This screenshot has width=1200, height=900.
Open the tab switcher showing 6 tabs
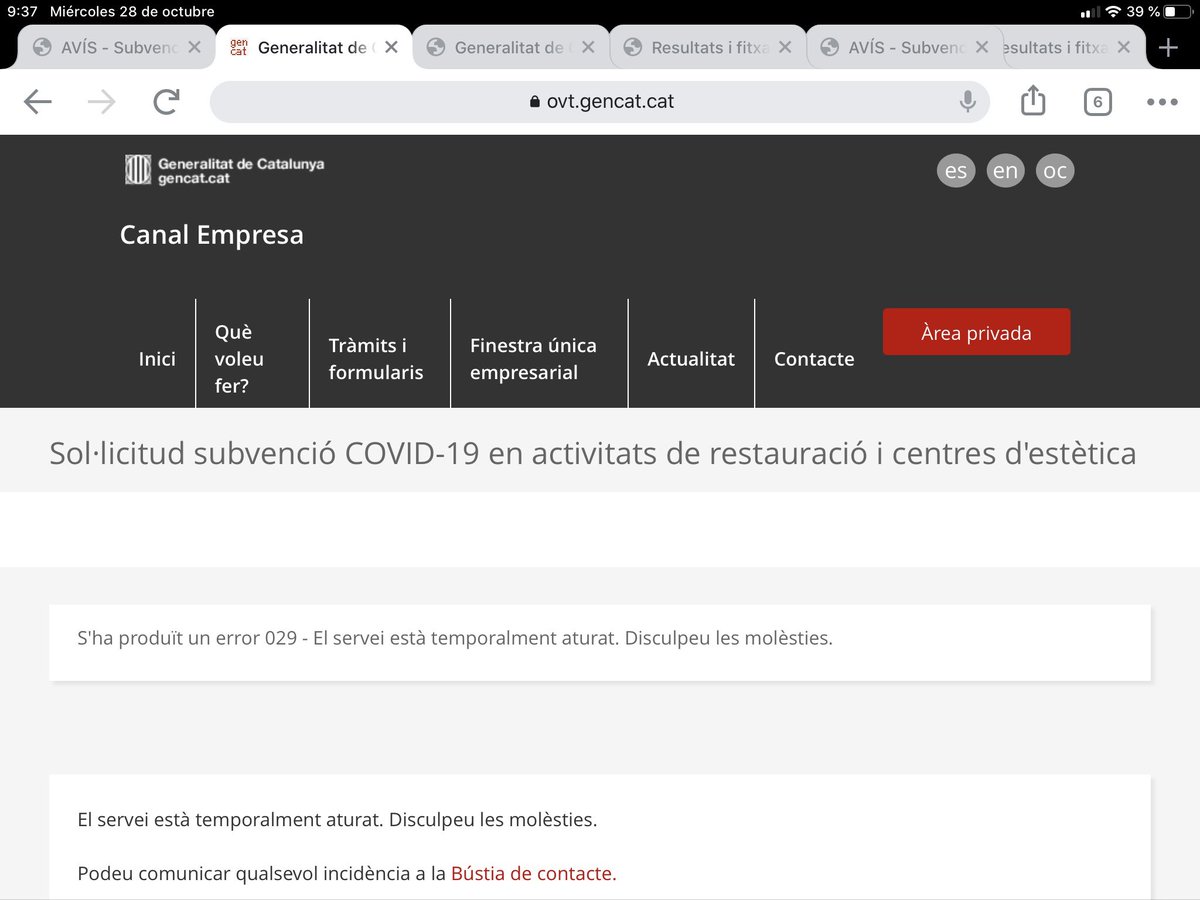(x=1097, y=101)
